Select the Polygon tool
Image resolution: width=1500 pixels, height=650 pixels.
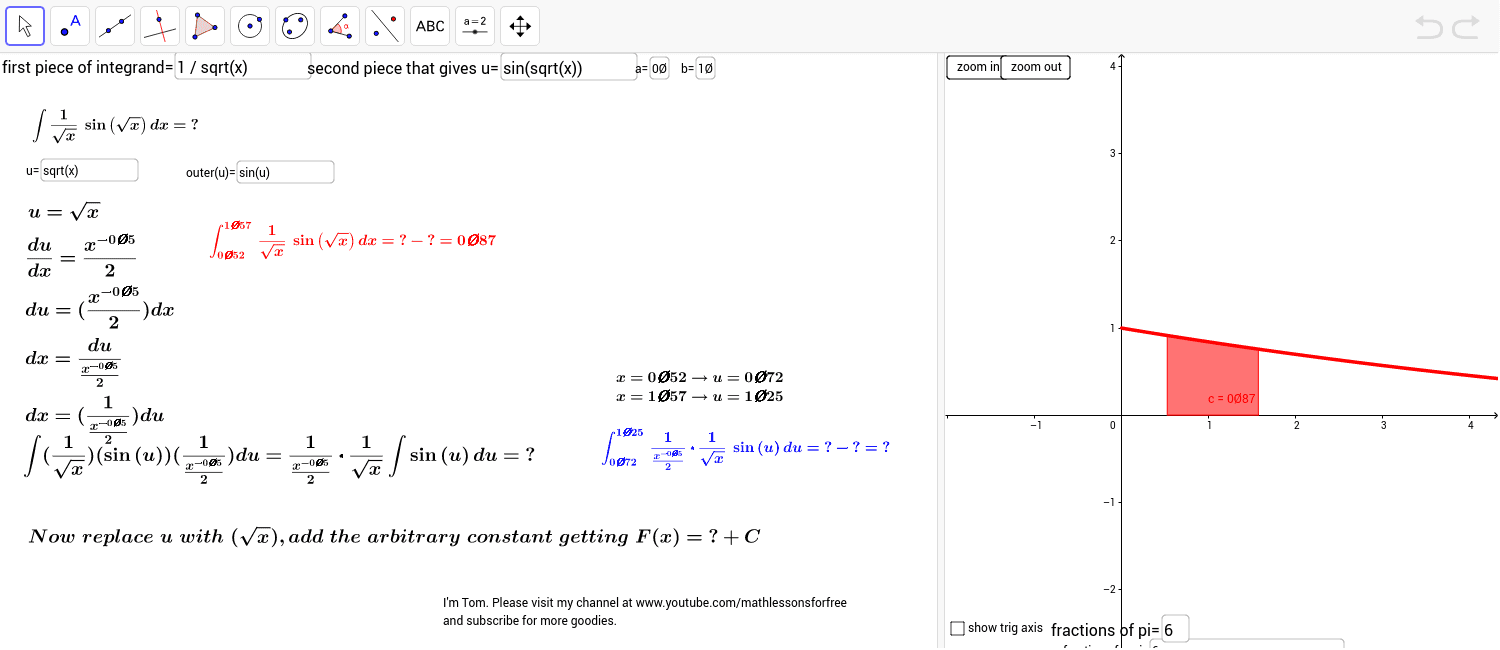point(205,26)
